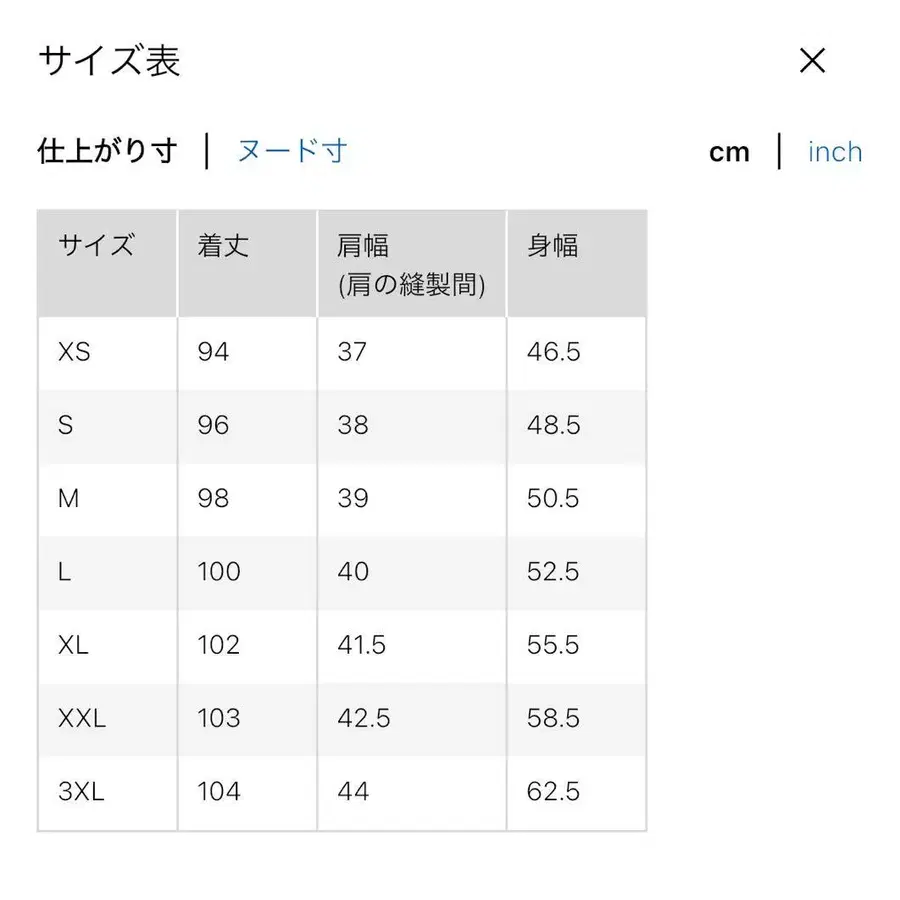
Task: Close the サイズ表 dialog
Action: pos(813,61)
